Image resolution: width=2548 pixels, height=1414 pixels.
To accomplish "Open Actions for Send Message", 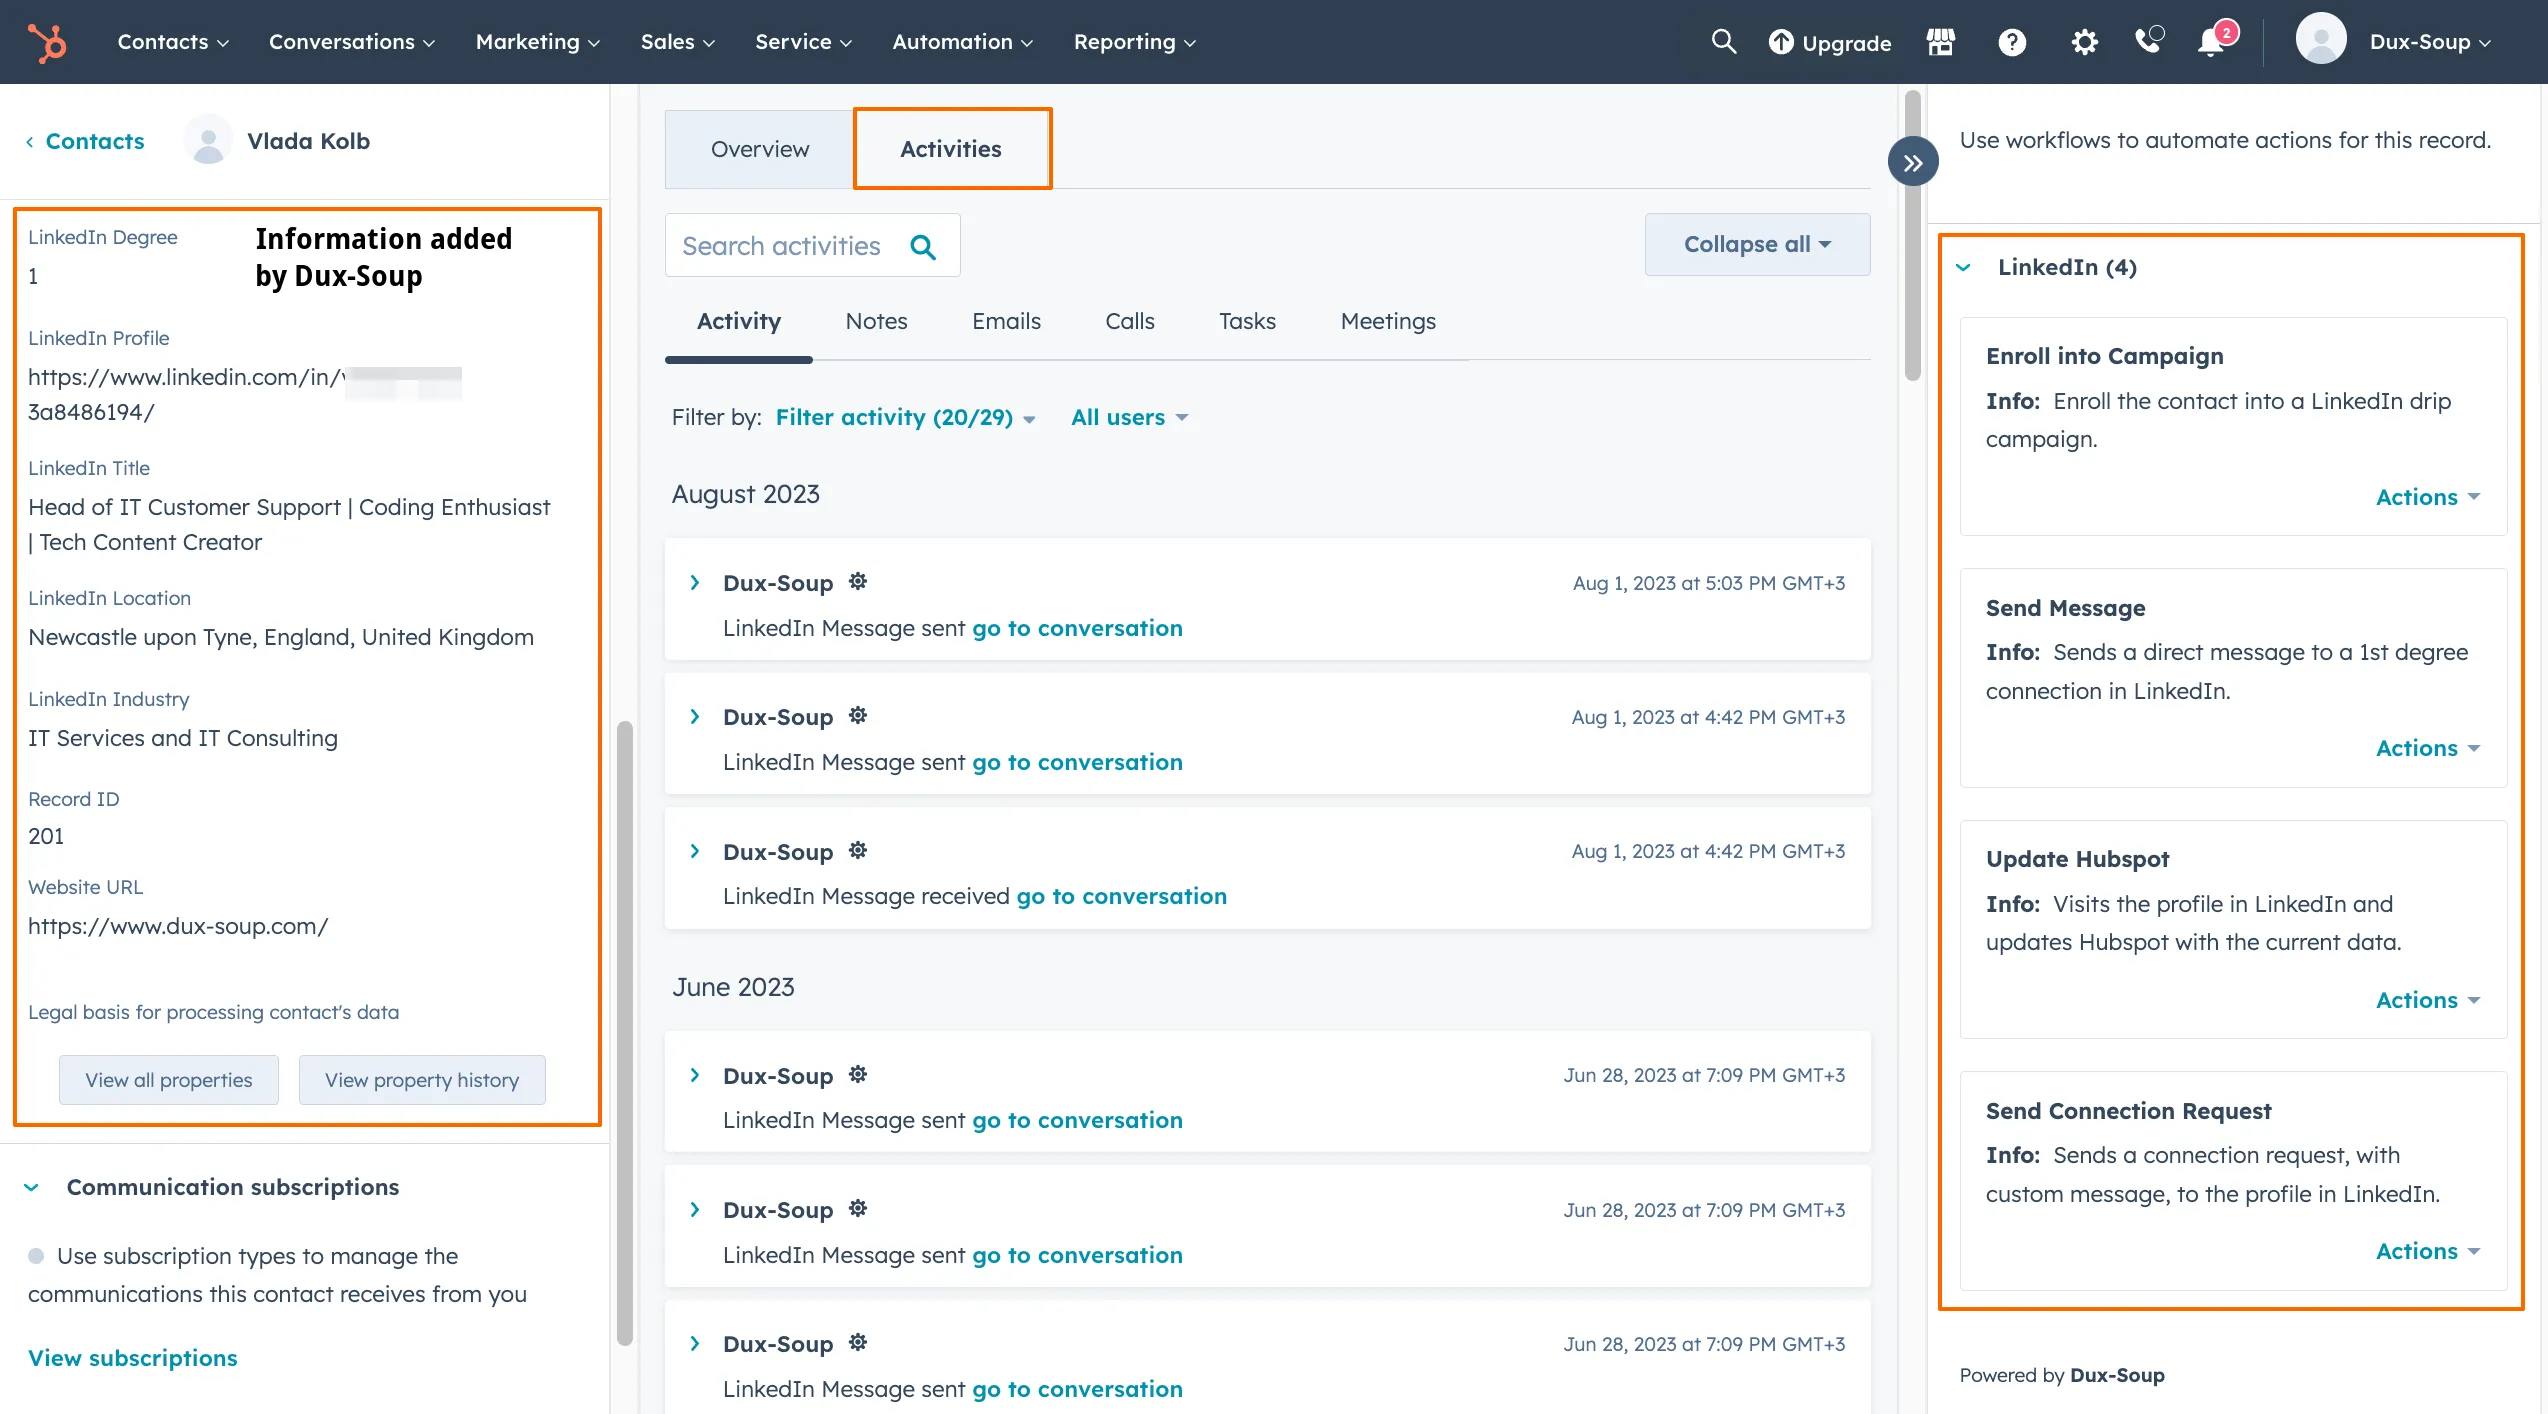I will tap(2427, 748).
